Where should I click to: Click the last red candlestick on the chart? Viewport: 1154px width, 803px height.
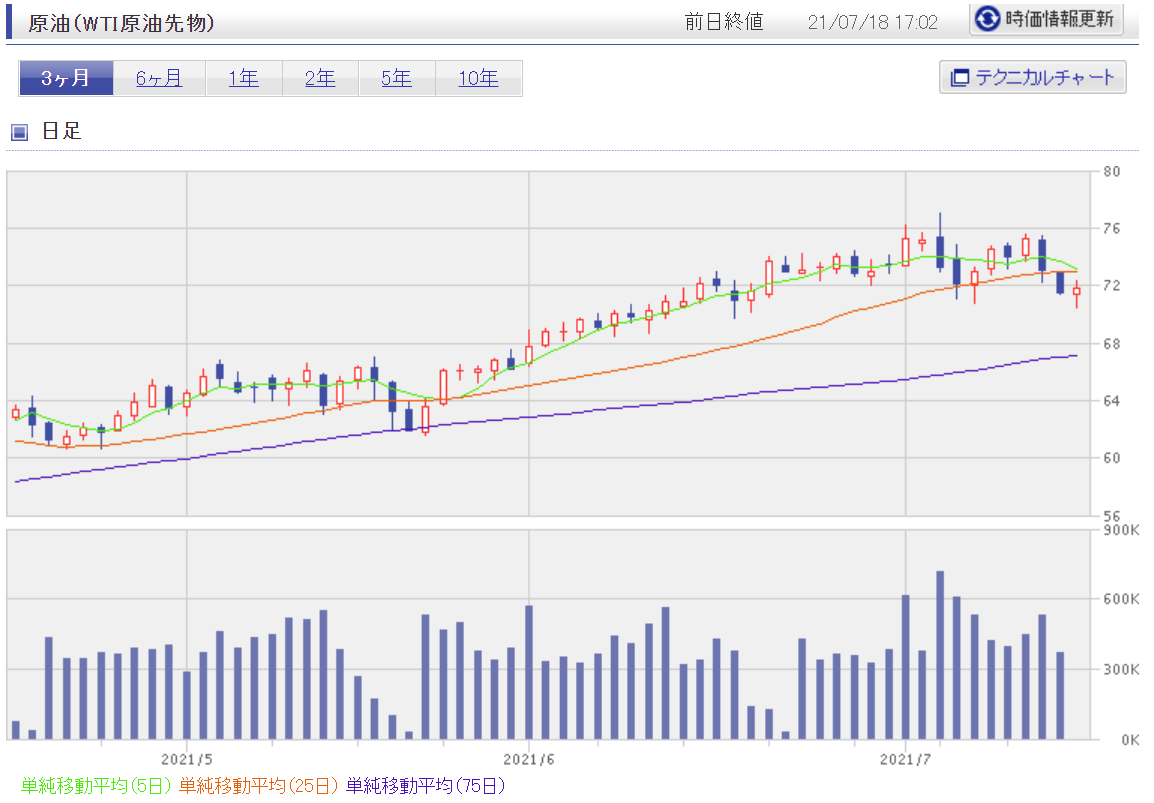(1077, 293)
